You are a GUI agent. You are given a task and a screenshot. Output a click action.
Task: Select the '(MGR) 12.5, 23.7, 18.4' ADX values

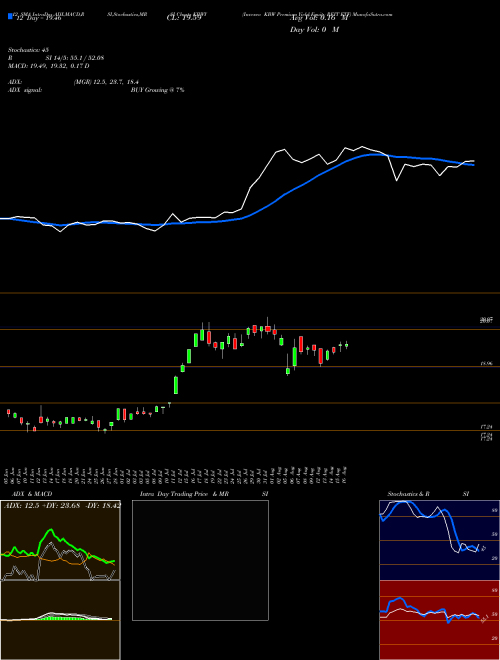click(106, 82)
